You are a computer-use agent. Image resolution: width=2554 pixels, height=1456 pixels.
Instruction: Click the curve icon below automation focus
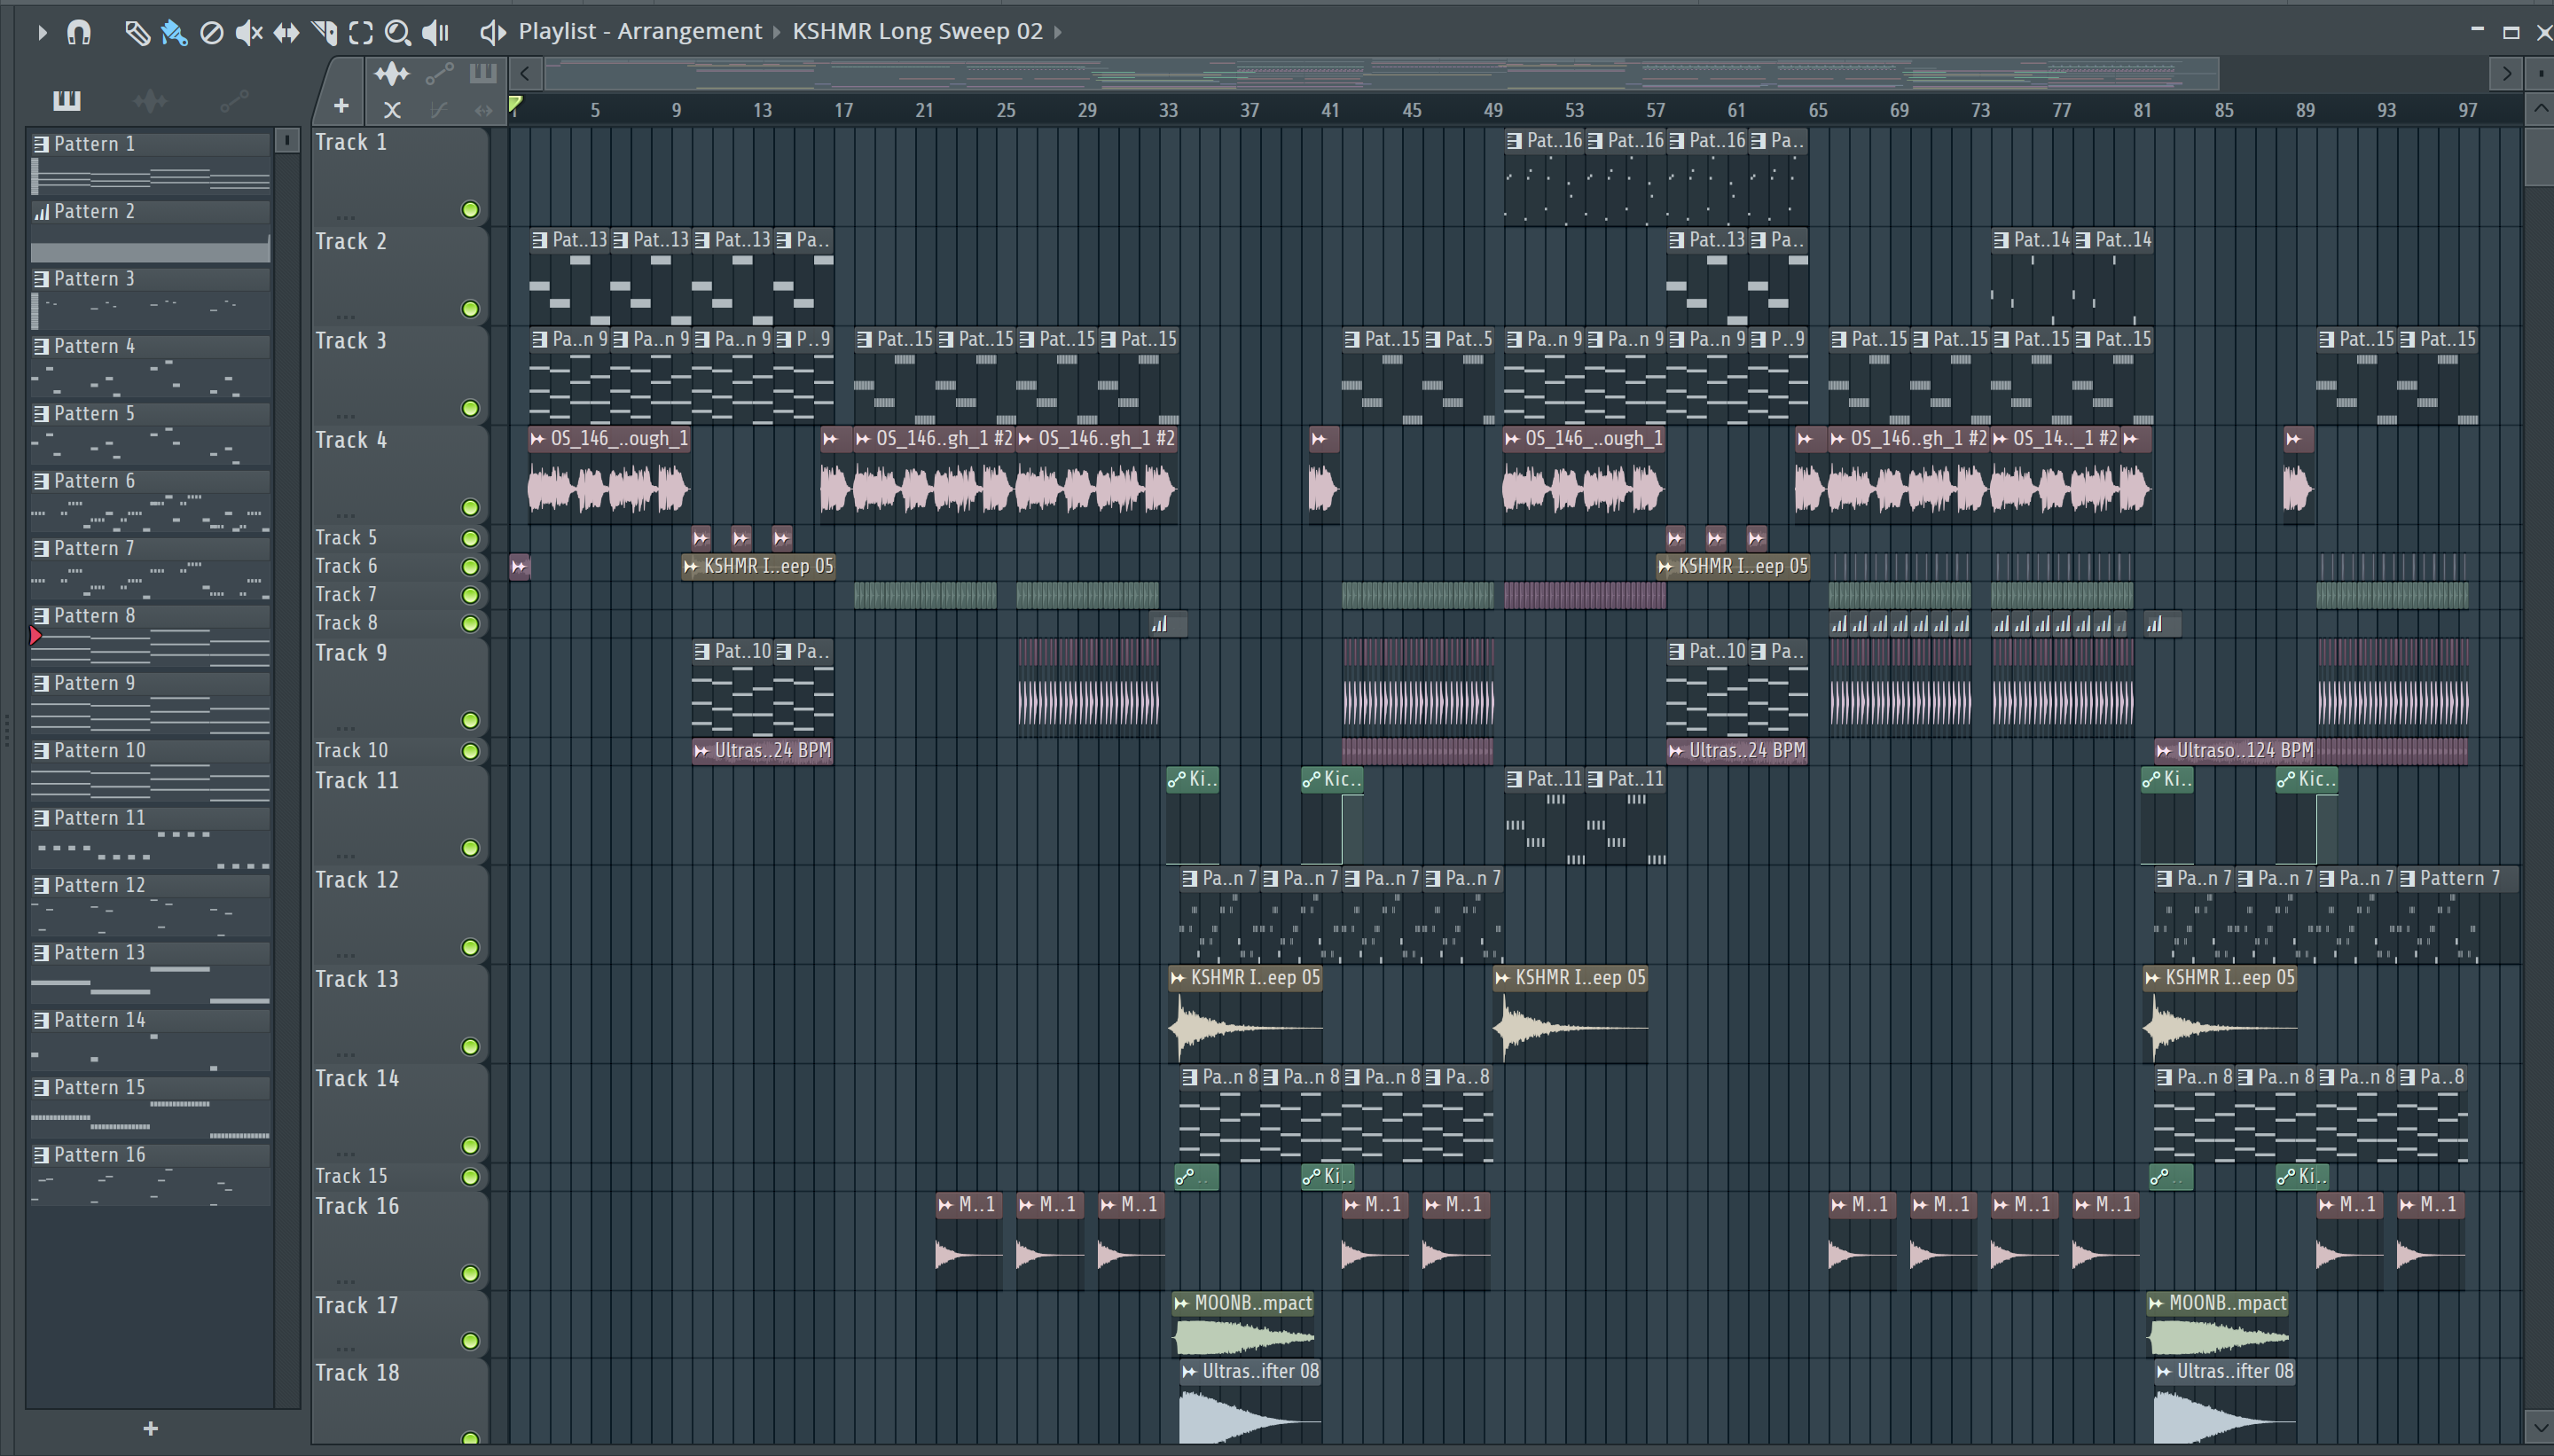click(x=438, y=110)
